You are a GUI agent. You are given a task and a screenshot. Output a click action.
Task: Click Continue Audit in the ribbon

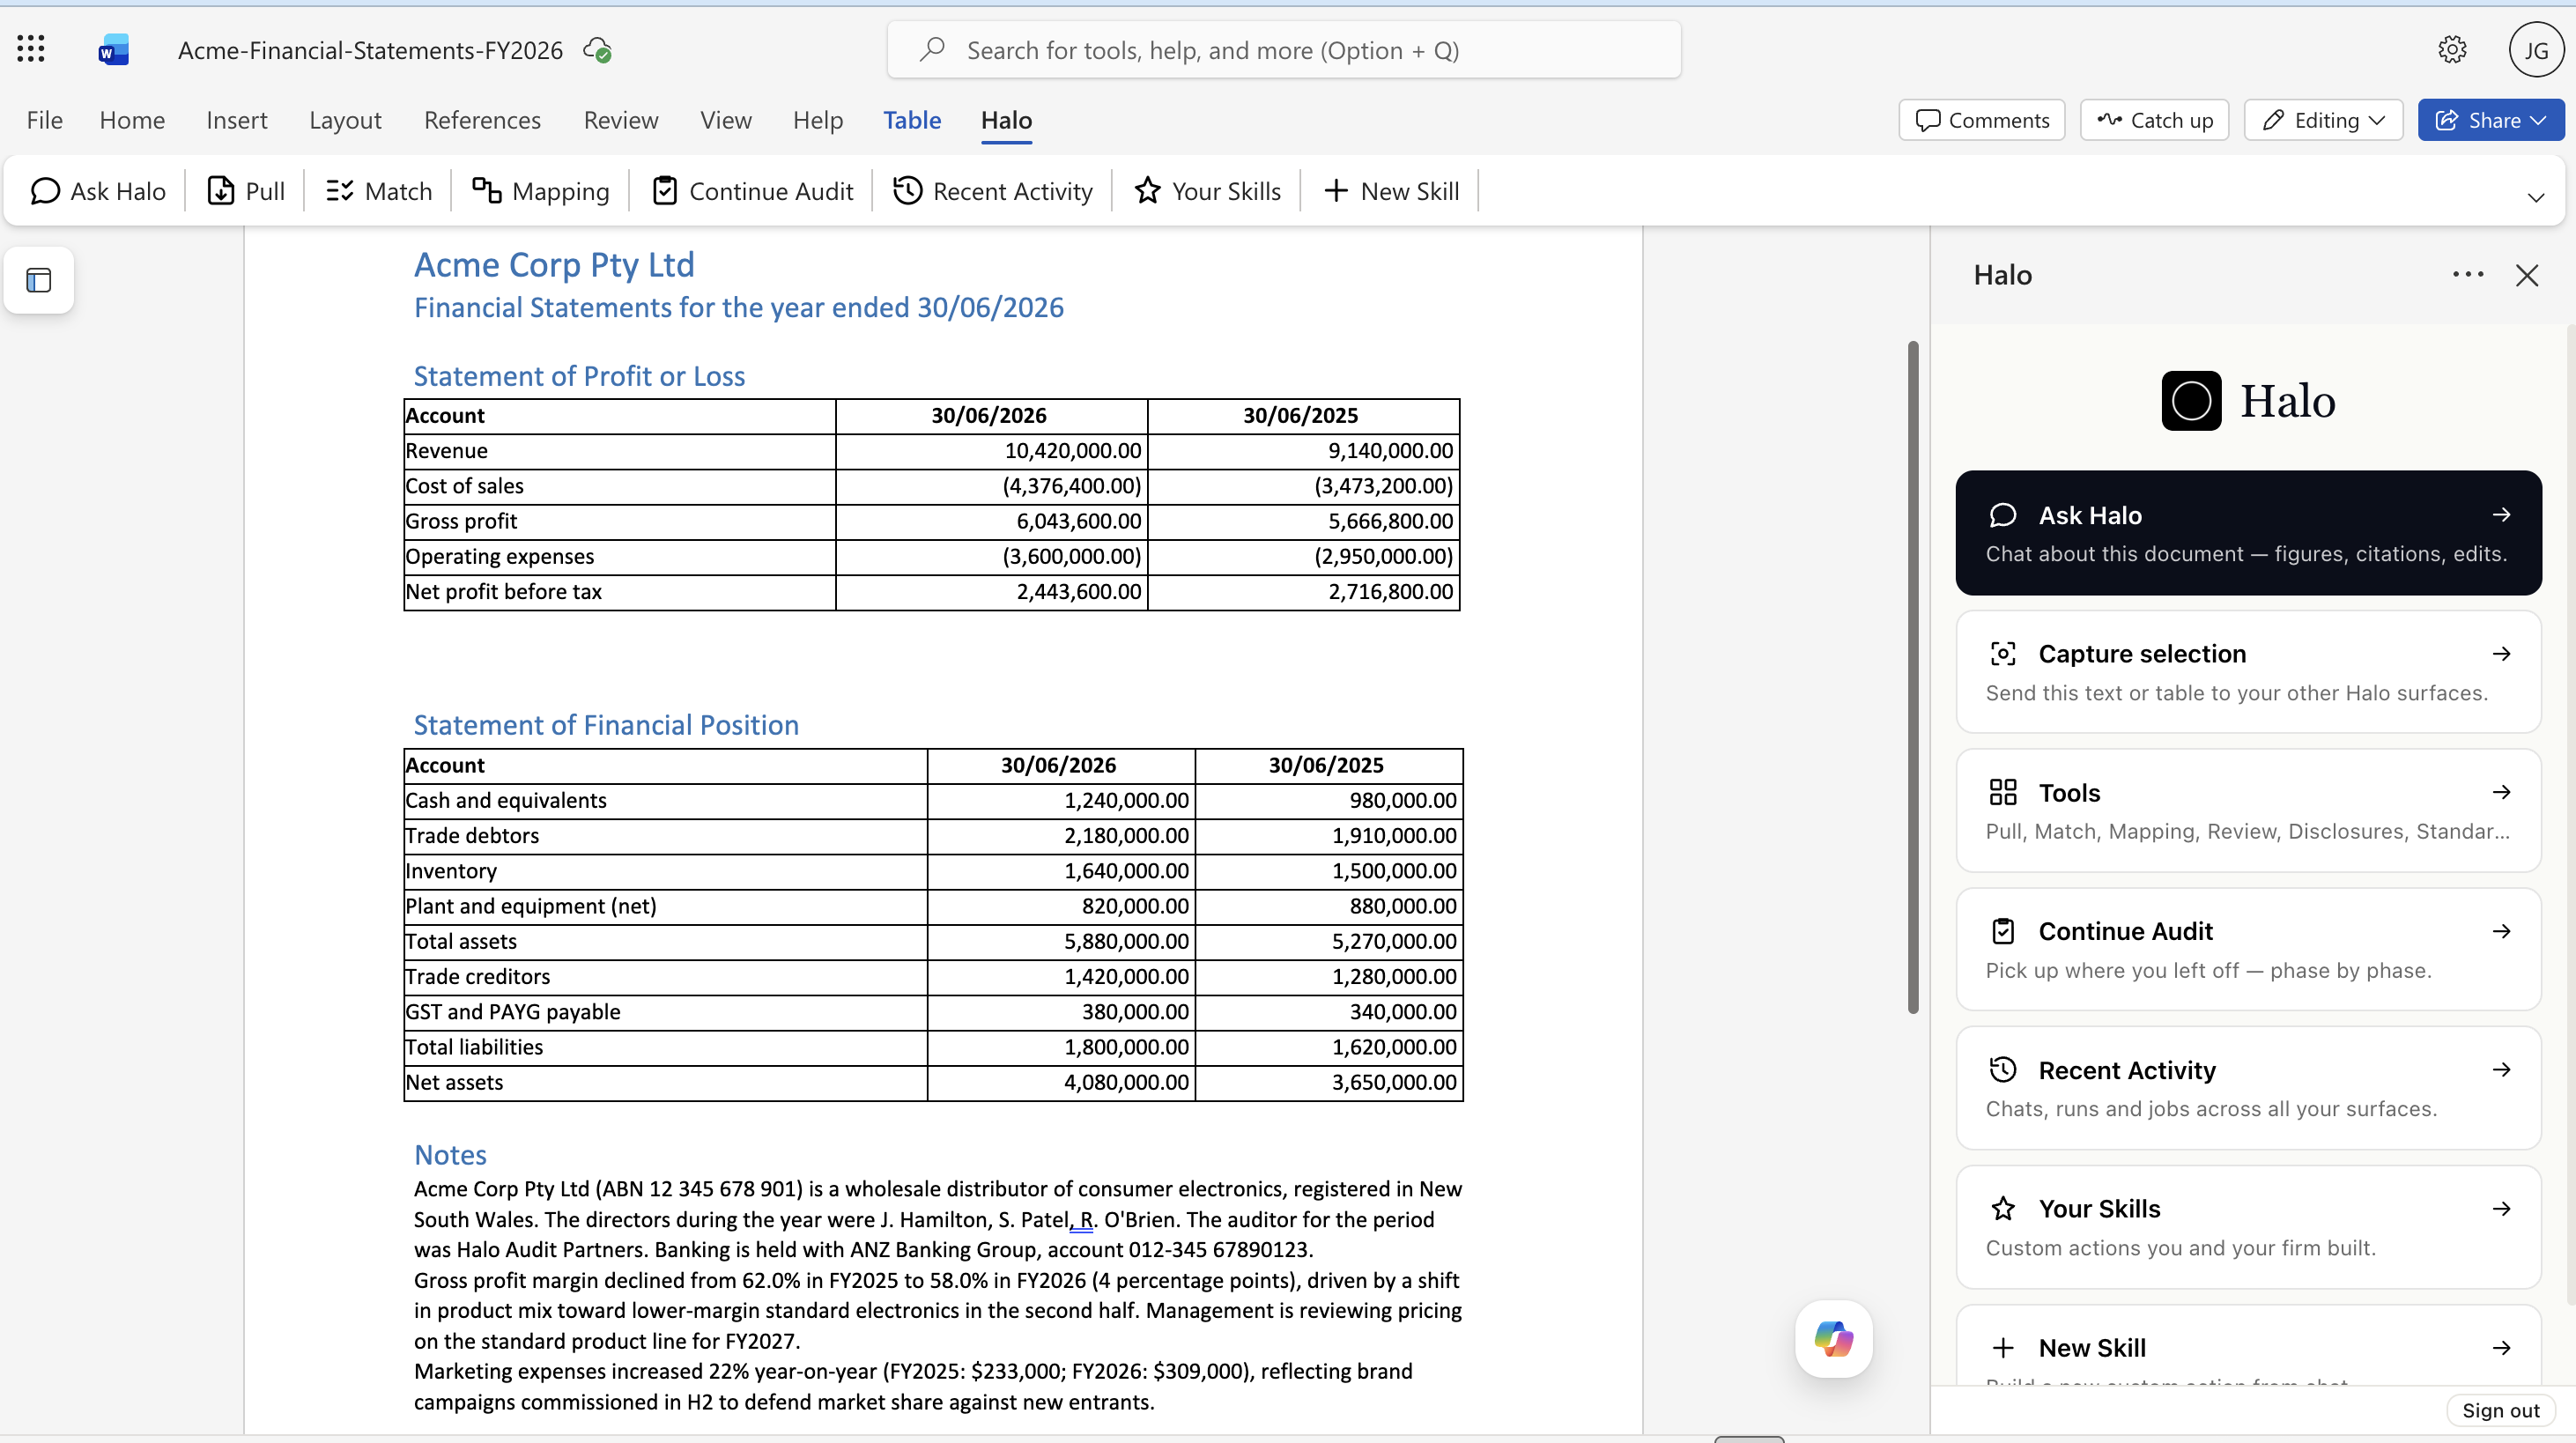pos(752,191)
